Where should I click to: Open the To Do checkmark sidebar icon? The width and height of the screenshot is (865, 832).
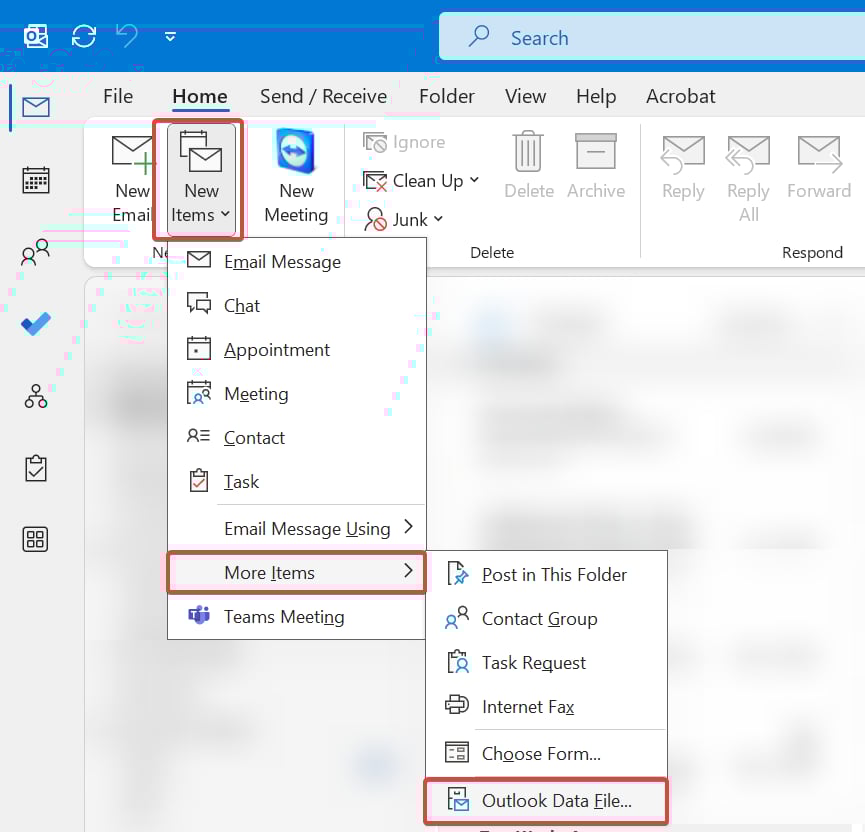pos(36,324)
